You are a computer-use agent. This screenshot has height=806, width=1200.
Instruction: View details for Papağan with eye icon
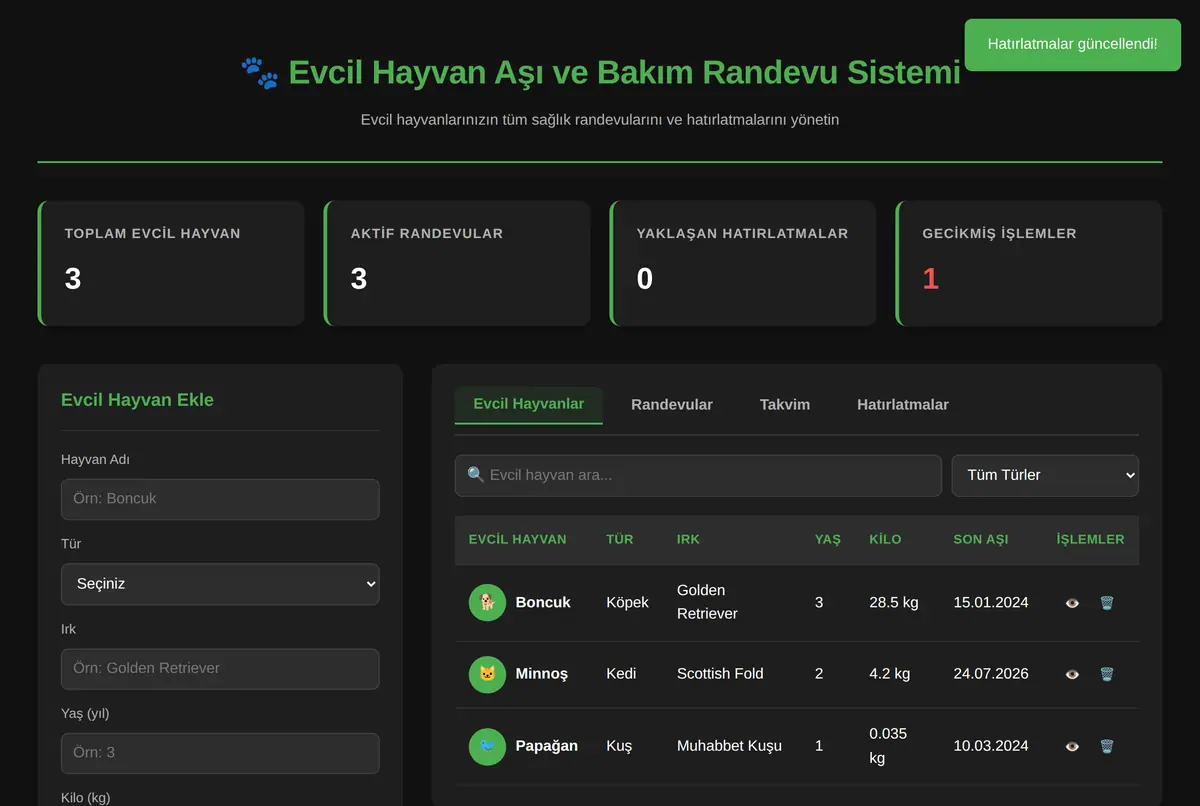(1072, 746)
